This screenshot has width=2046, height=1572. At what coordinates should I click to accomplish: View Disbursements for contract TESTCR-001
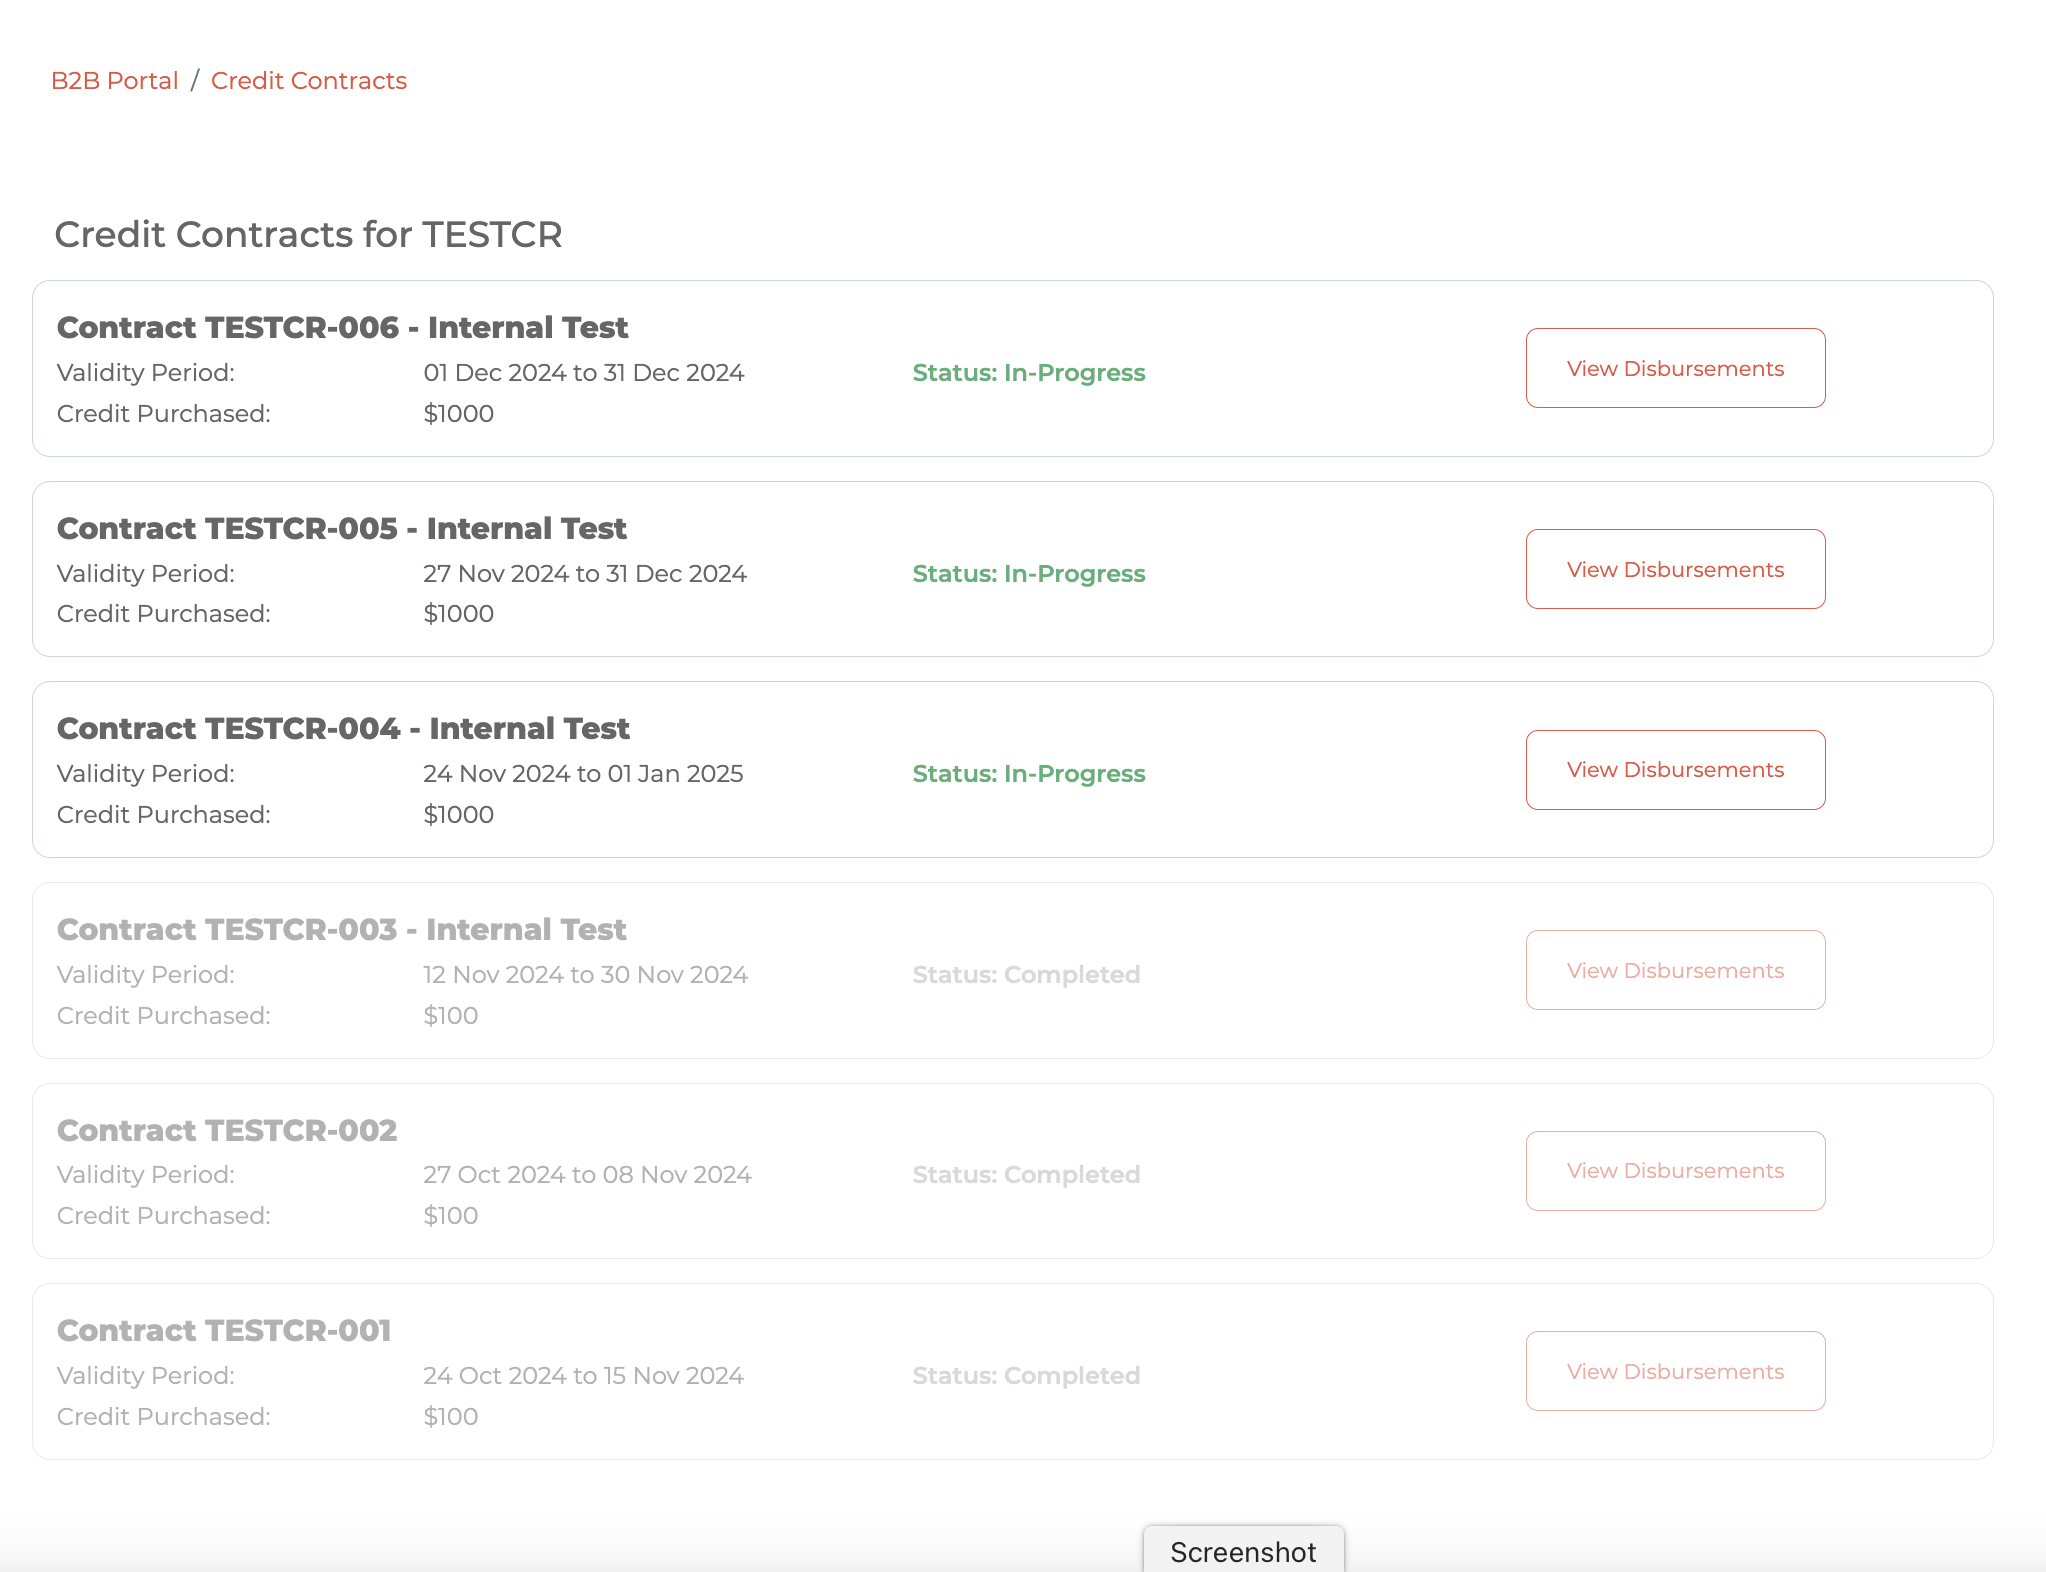coord(1675,1371)
